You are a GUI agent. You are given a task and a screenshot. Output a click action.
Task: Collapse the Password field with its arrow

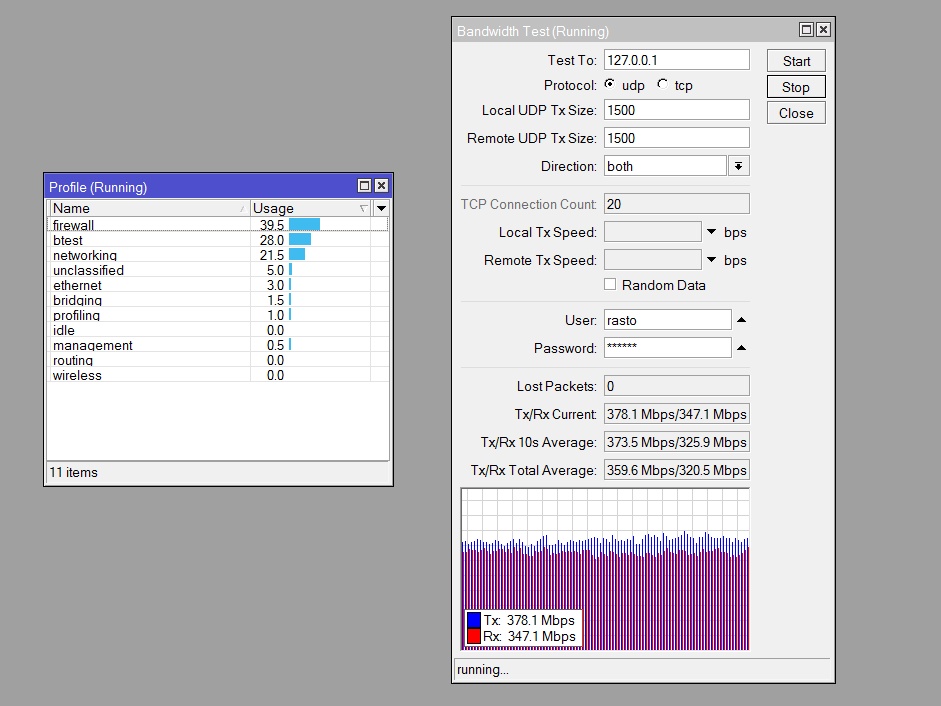point(742,348)
